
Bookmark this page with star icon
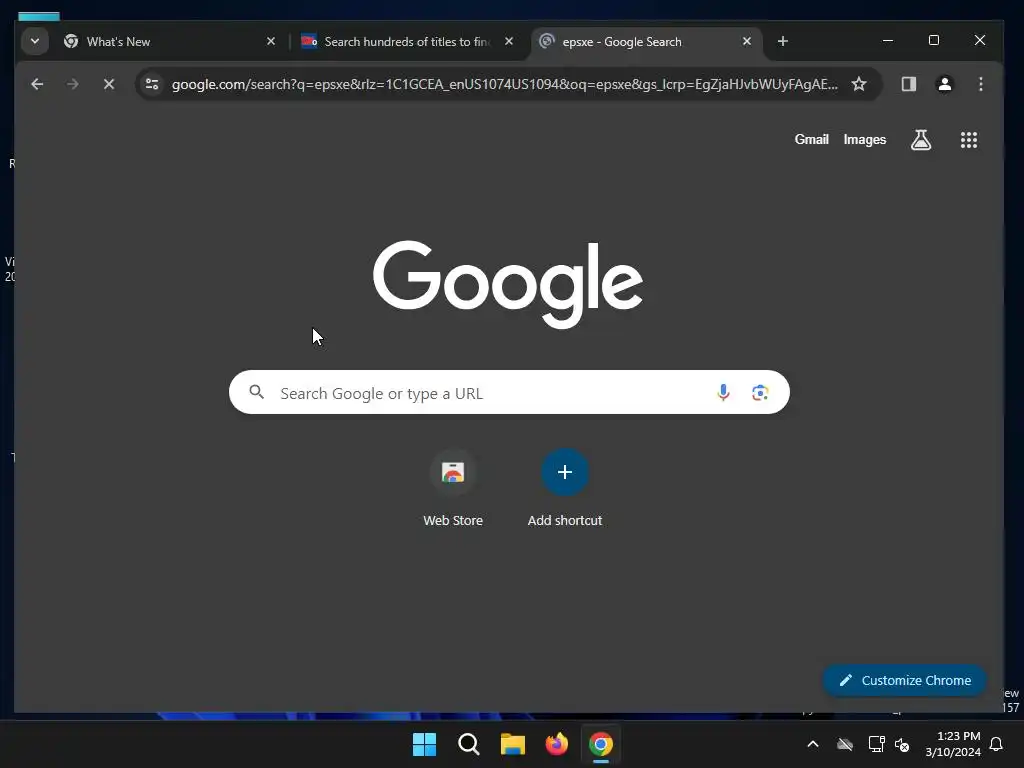(859, 84)
